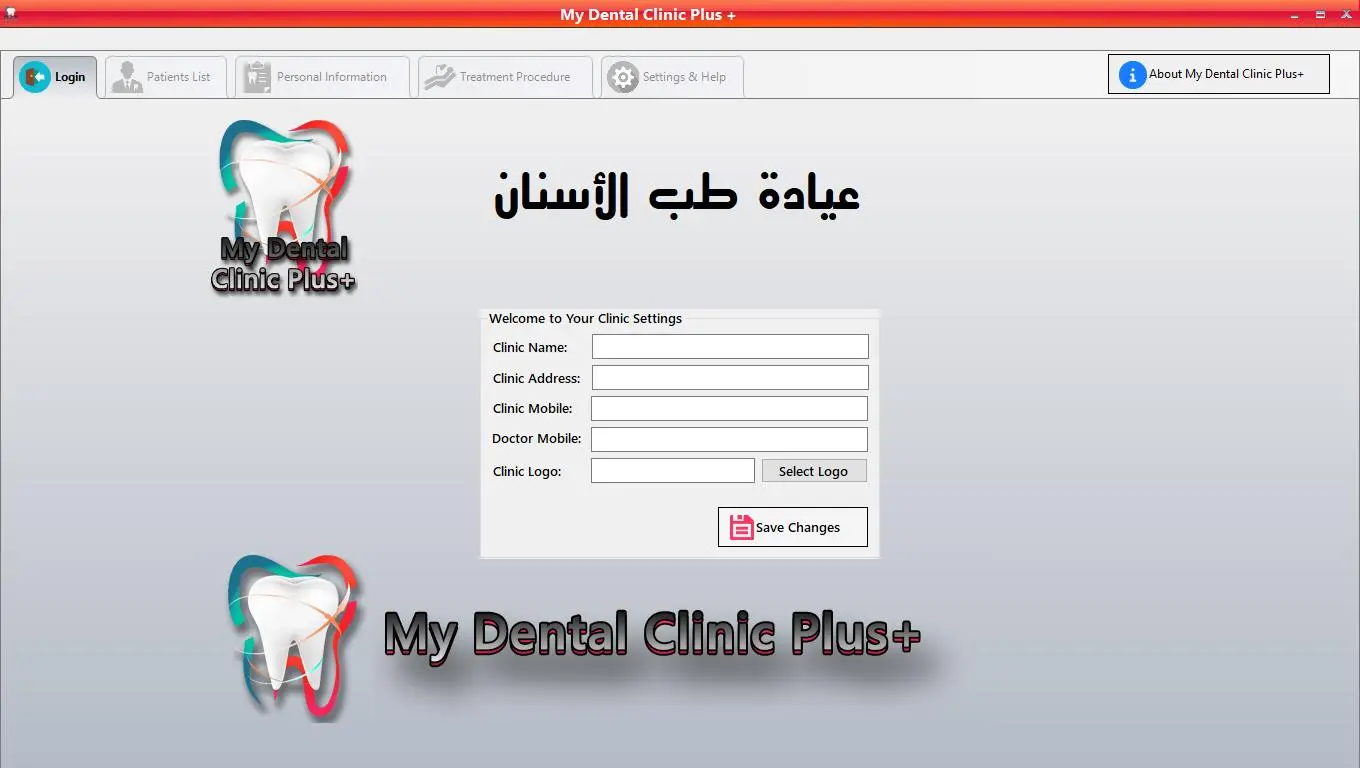Click the 'Clinic Address:' label
Viewport: 1360px width, 768px height.
point(536,379)
